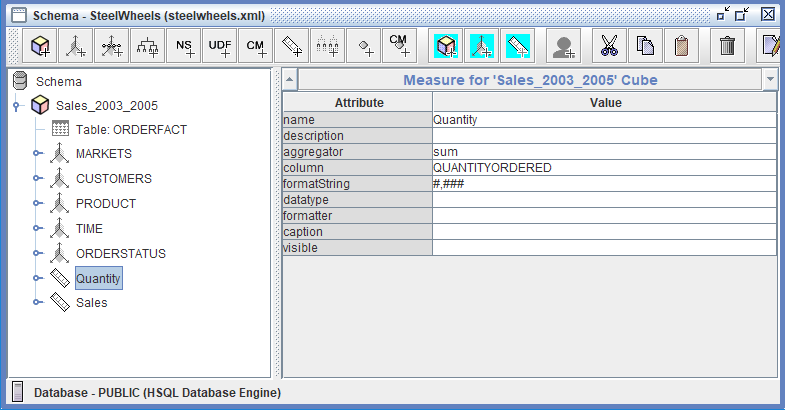Expand the MARKETS dimension node

[x=38, y=154]
